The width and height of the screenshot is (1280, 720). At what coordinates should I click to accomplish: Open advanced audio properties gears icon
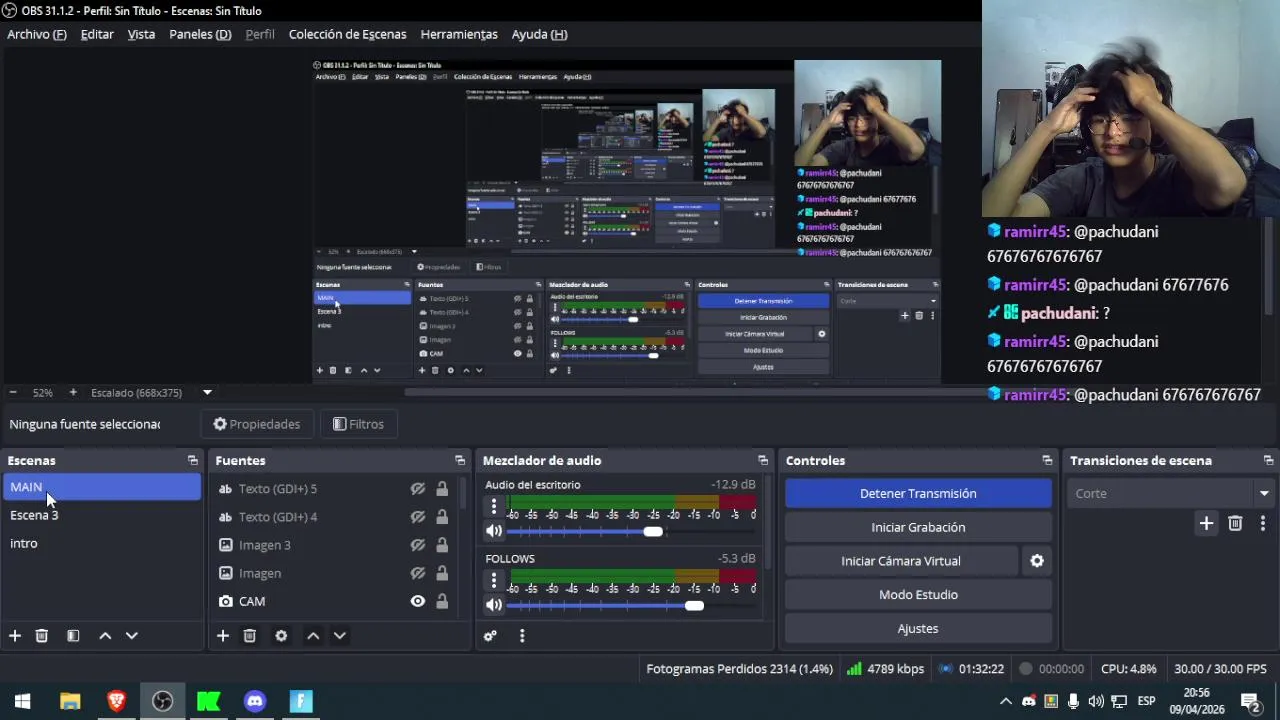point(490,636)
